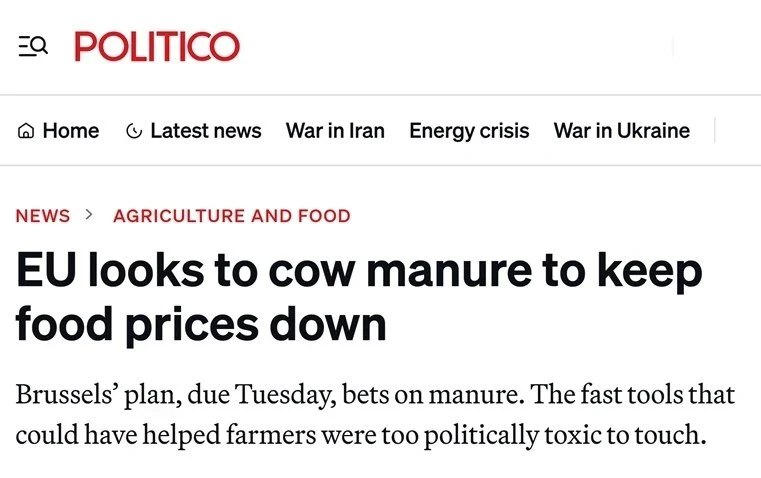Click the house icon beside Home
761x478 pixels.
click(26, 131)
